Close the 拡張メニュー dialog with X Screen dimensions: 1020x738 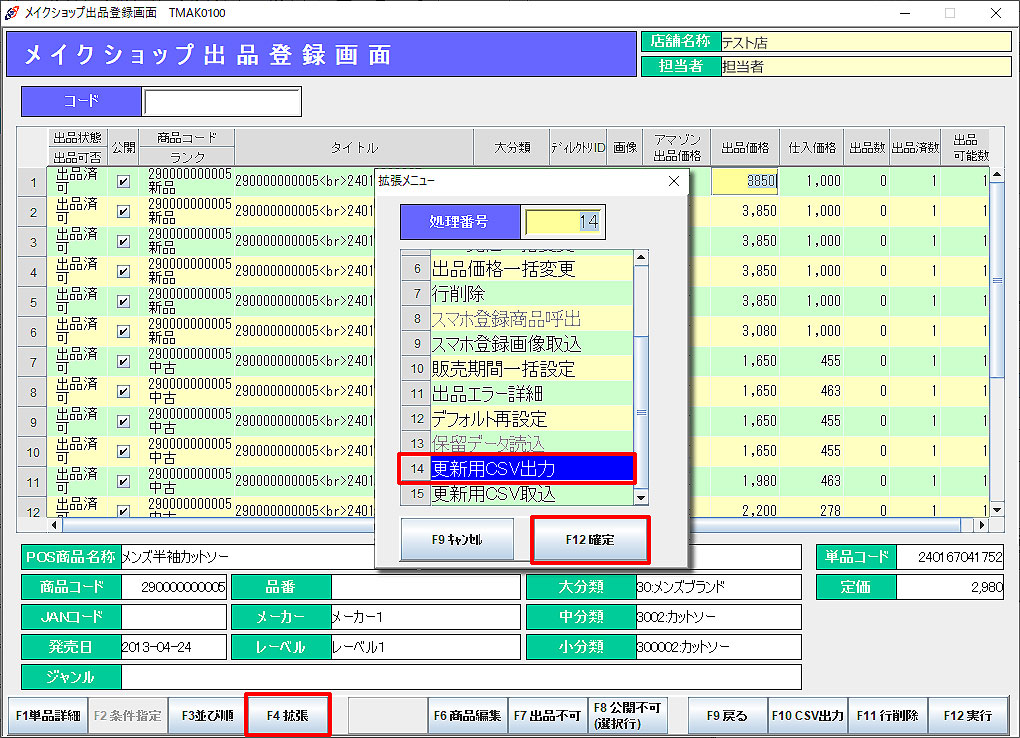[673, 181]
